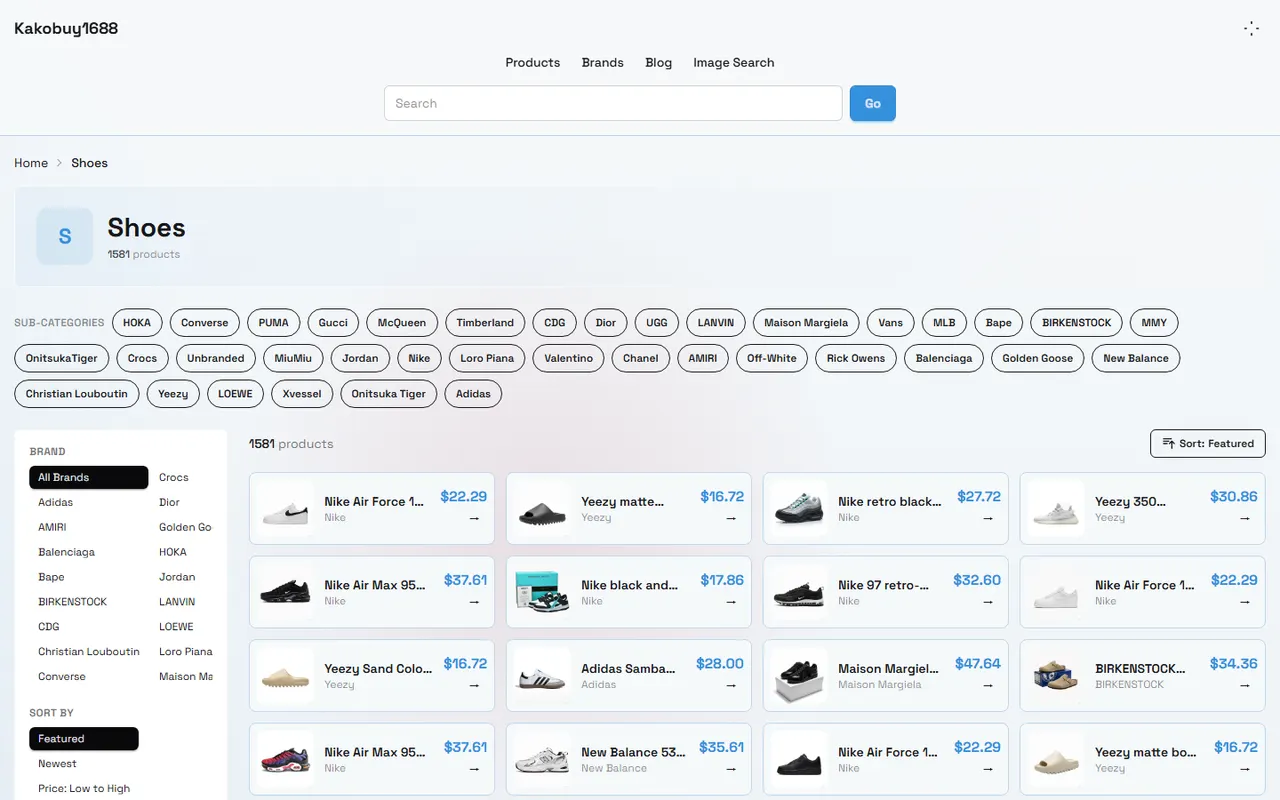The width and height of the screenshot is (1280, 800).
Task: Open Yeezy Sand Color slide thumbnail
Action: pos(285,676)
